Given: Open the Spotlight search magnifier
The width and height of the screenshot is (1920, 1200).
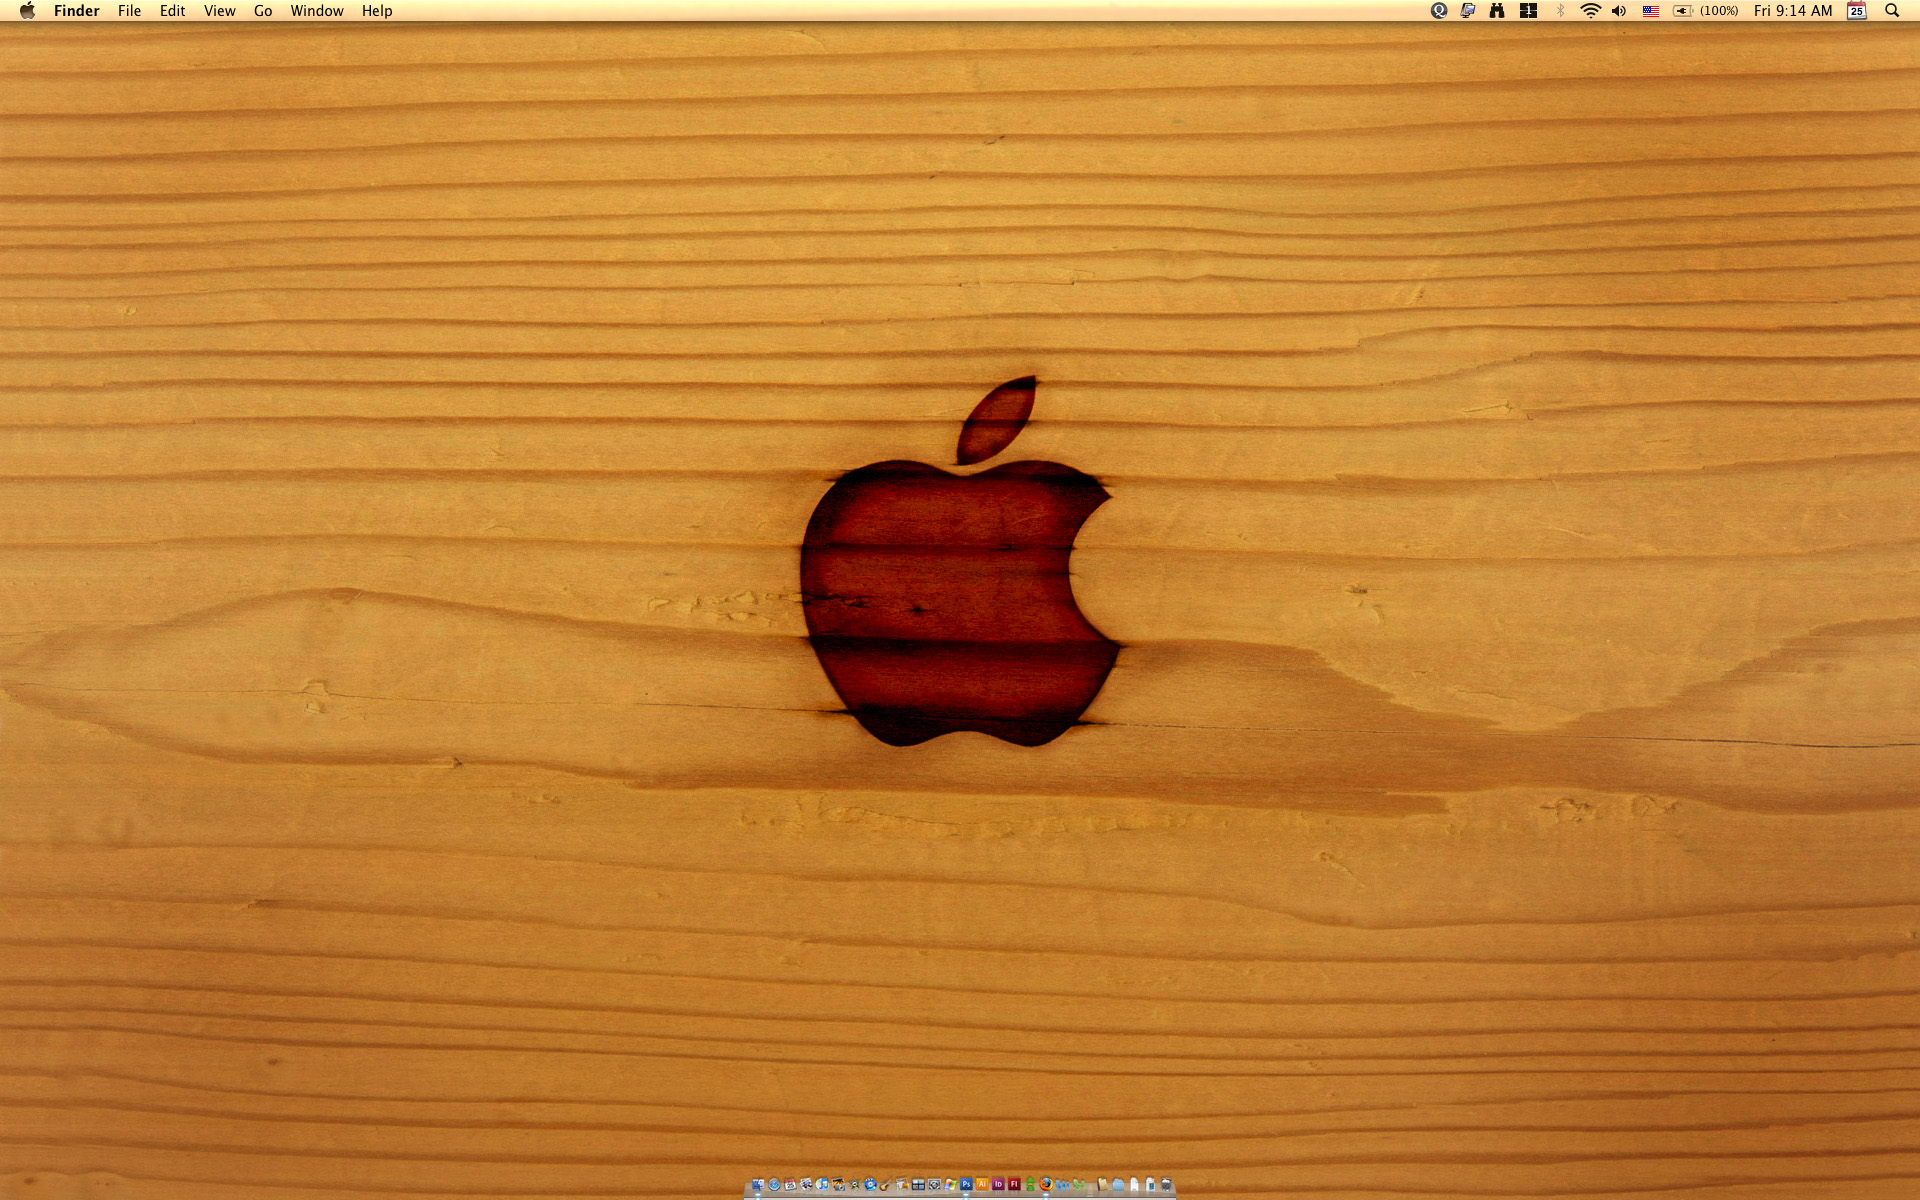Looking at the screenshot, I should pyautogui.click(x=1892, y=11).
